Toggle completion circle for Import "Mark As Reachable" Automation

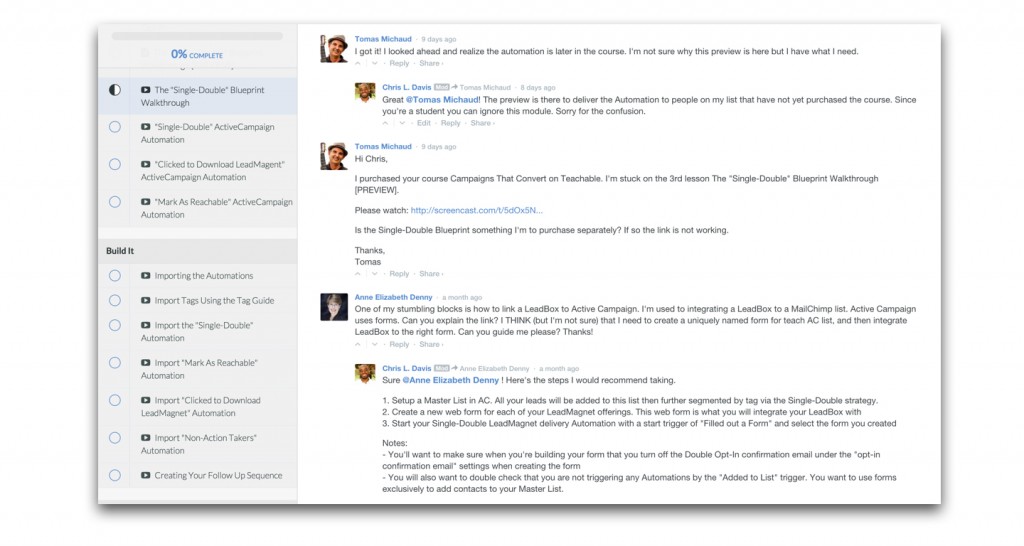(x=115, y=363)
